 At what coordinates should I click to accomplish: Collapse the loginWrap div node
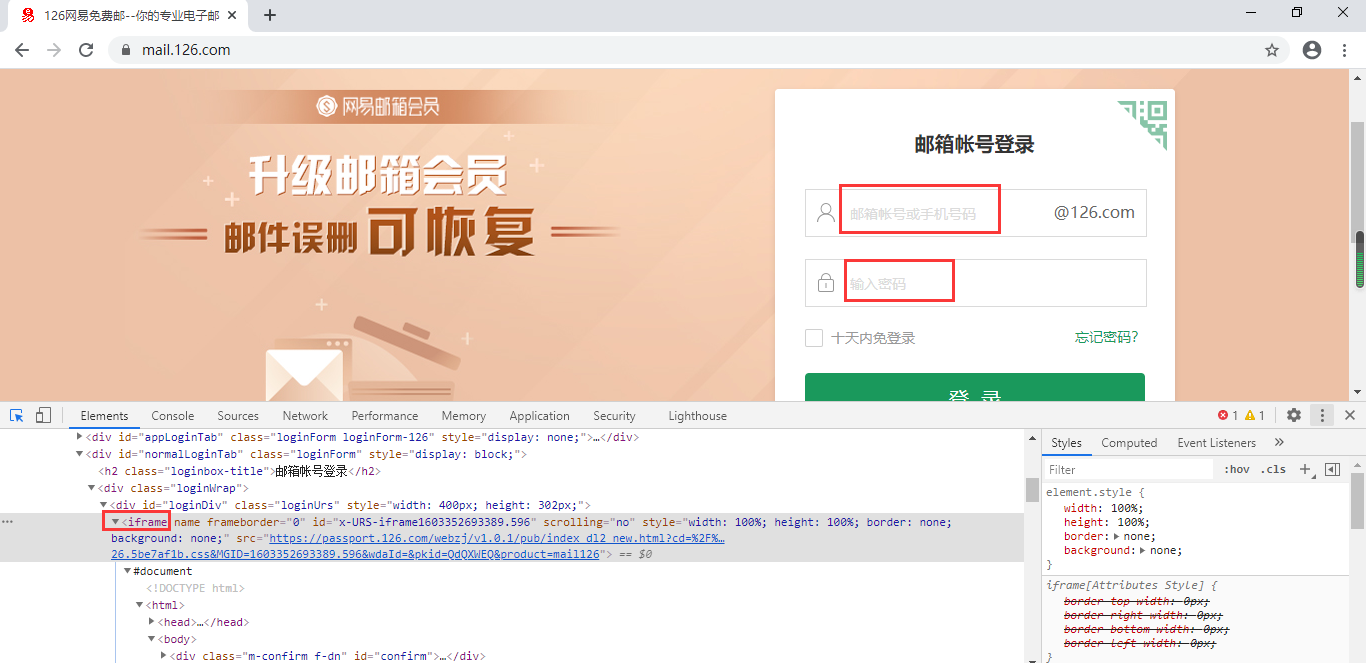click(x=92, y=488)
